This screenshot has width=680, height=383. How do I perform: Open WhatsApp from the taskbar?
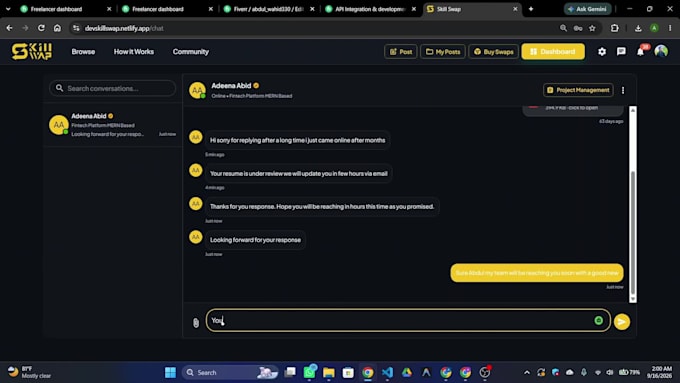click(310, 372)
